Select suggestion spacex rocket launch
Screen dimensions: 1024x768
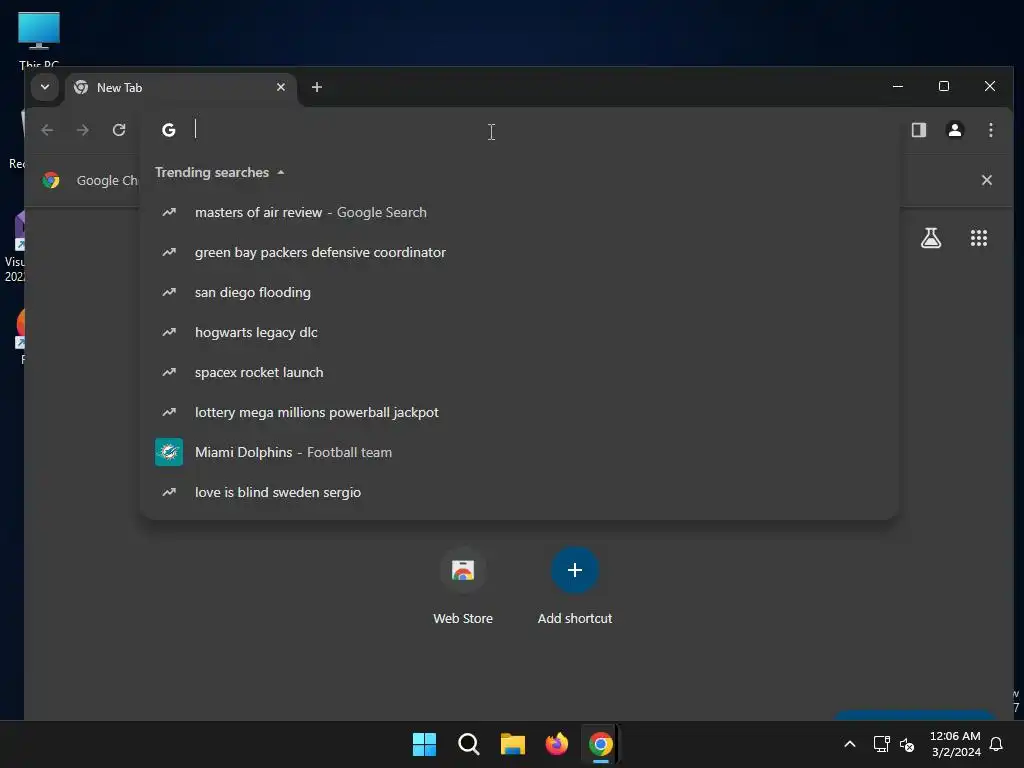point(519,372)
